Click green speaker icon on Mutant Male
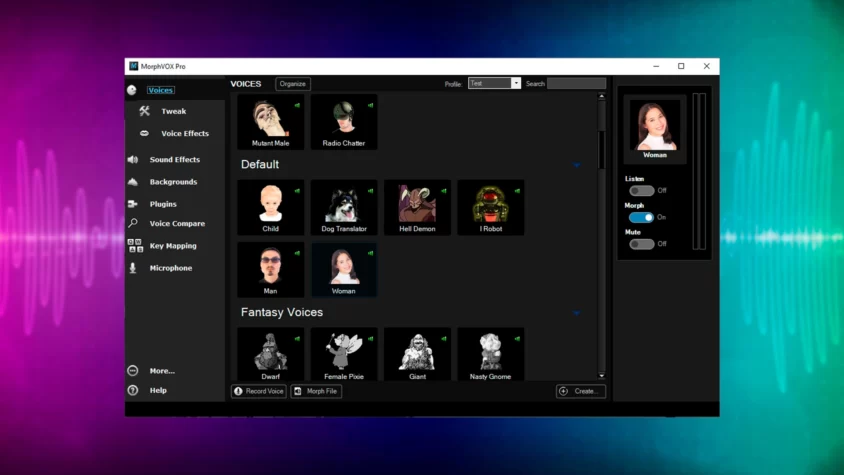 pyautogui.click(x=297, y=106)
